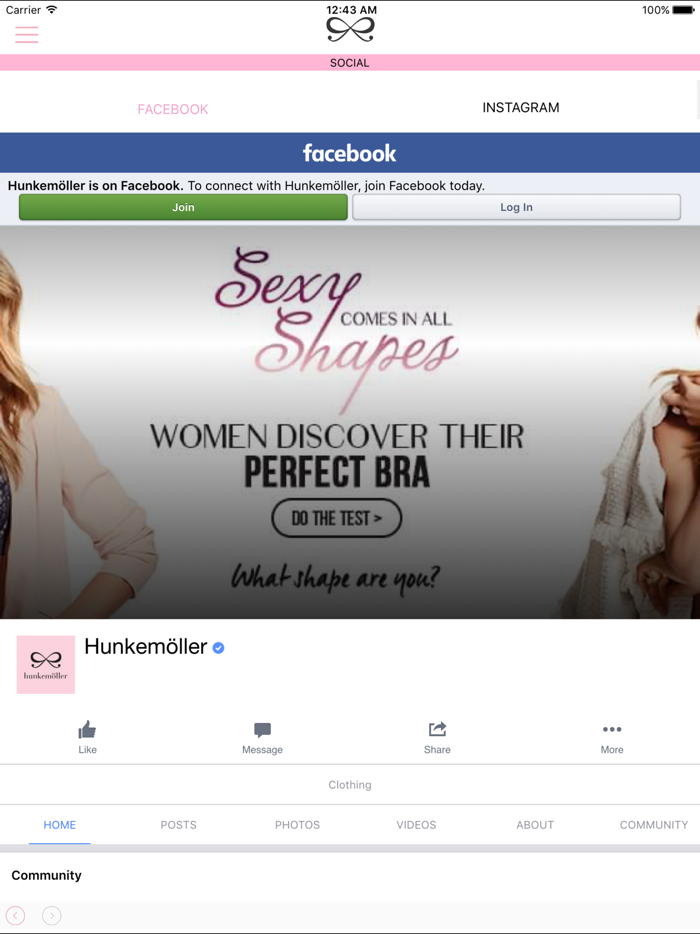Tap the Wi-Fi icon in the status bar
The image size is (700, 934).
point(52,9)
